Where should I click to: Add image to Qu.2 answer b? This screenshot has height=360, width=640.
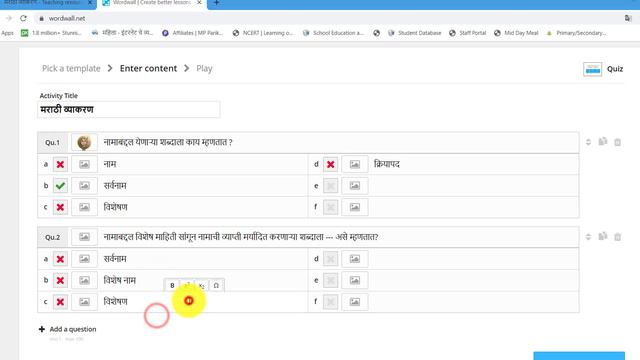click(x=84, y=280)
